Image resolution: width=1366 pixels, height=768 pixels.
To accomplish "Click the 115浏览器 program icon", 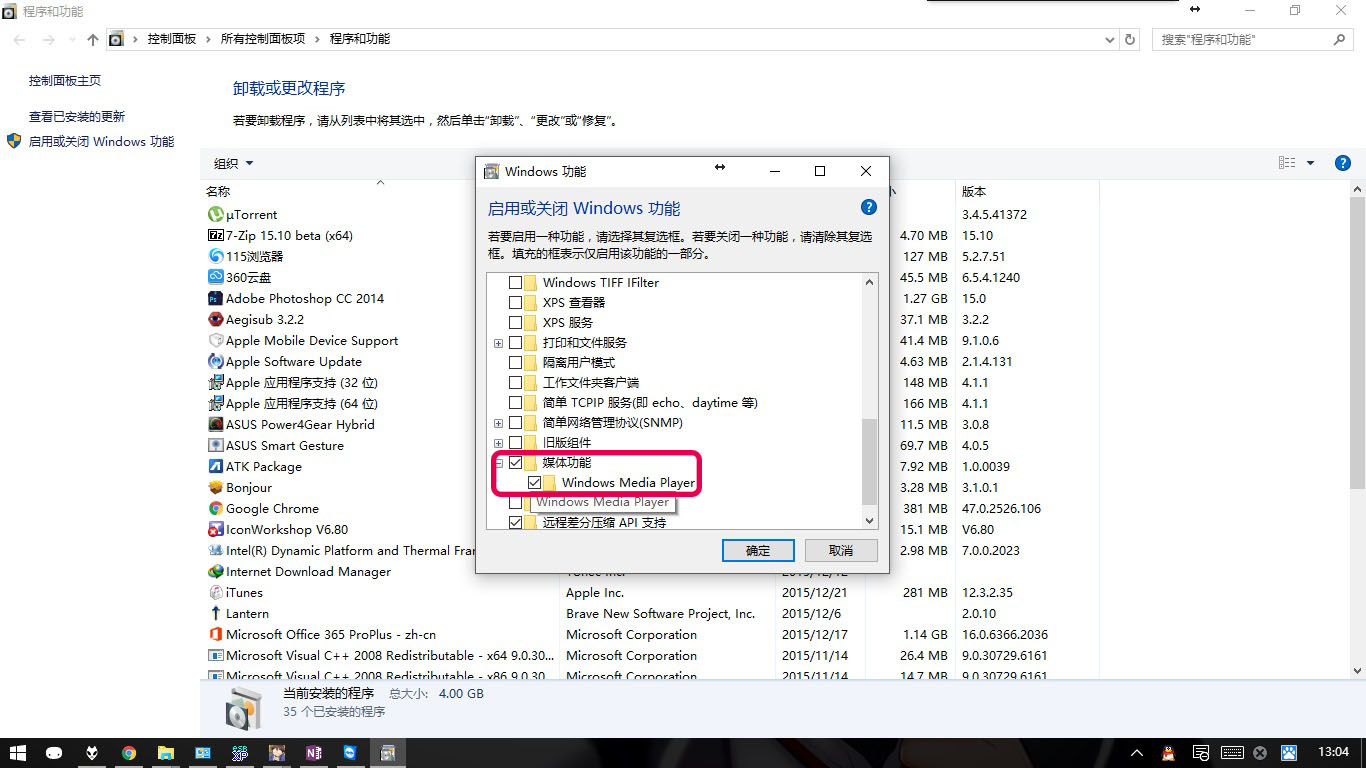I will 215,256.
